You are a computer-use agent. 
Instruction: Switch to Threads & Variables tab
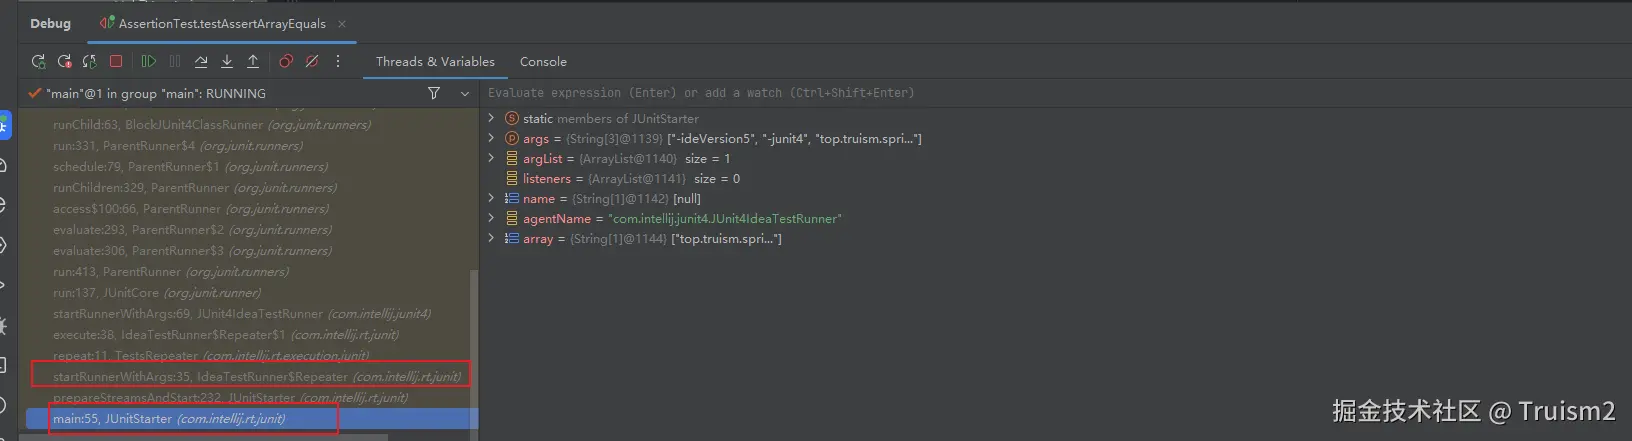coord(435,62)
